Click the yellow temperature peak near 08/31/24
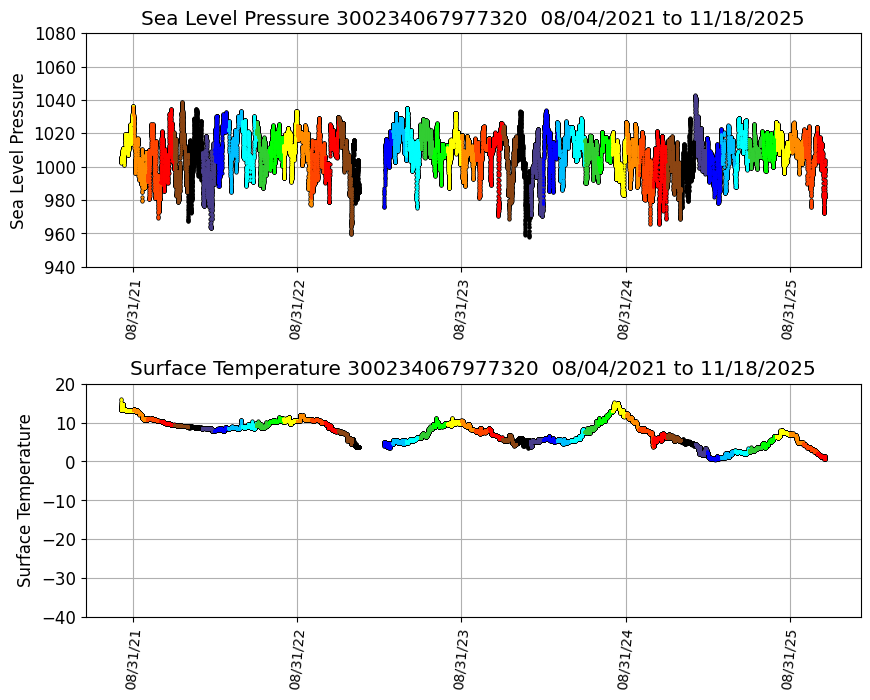The image size is (870, 700). [x=616, y=405]
